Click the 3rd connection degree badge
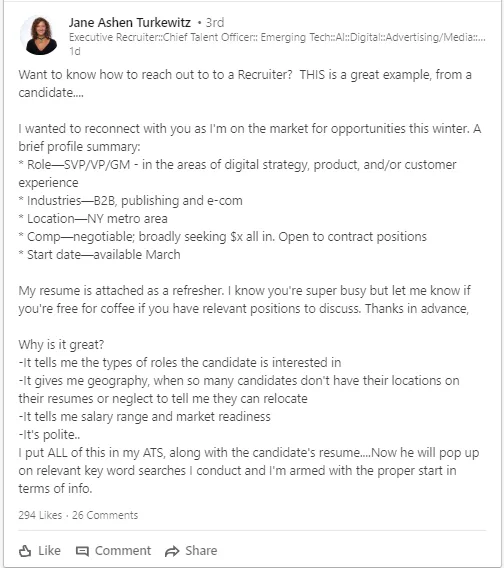This screenshot has height=568, width=504. 215,22
